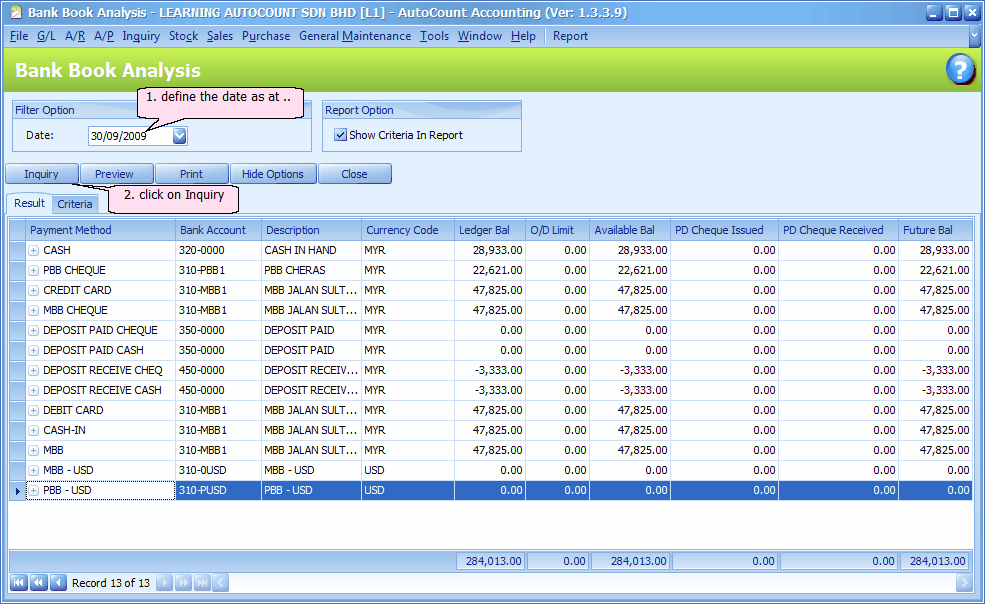
Task: Click the 310-PBB1 bank account cell
Action: tap(219, 270)
